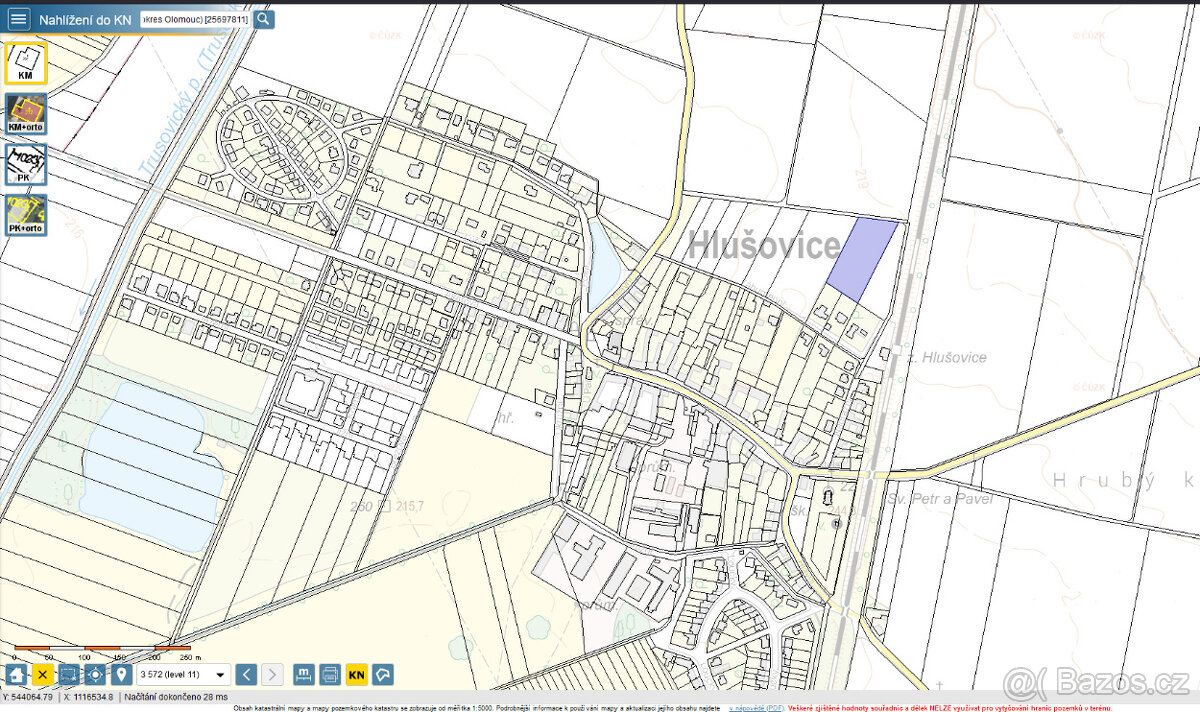Click the Načítání dokončeno 28 ms status

point(176,697)
